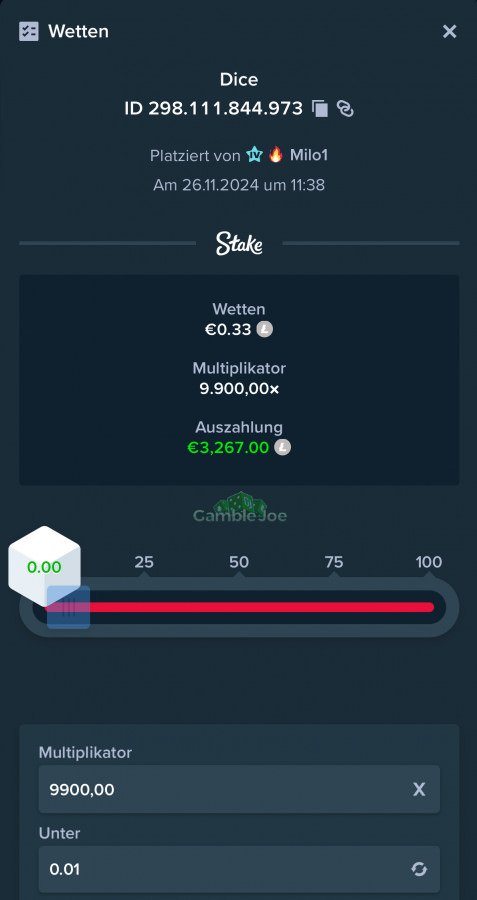Screen dimensions: 477x900
Task: Click the Litecoin icon beside €0.33
Action: point(265,329)
